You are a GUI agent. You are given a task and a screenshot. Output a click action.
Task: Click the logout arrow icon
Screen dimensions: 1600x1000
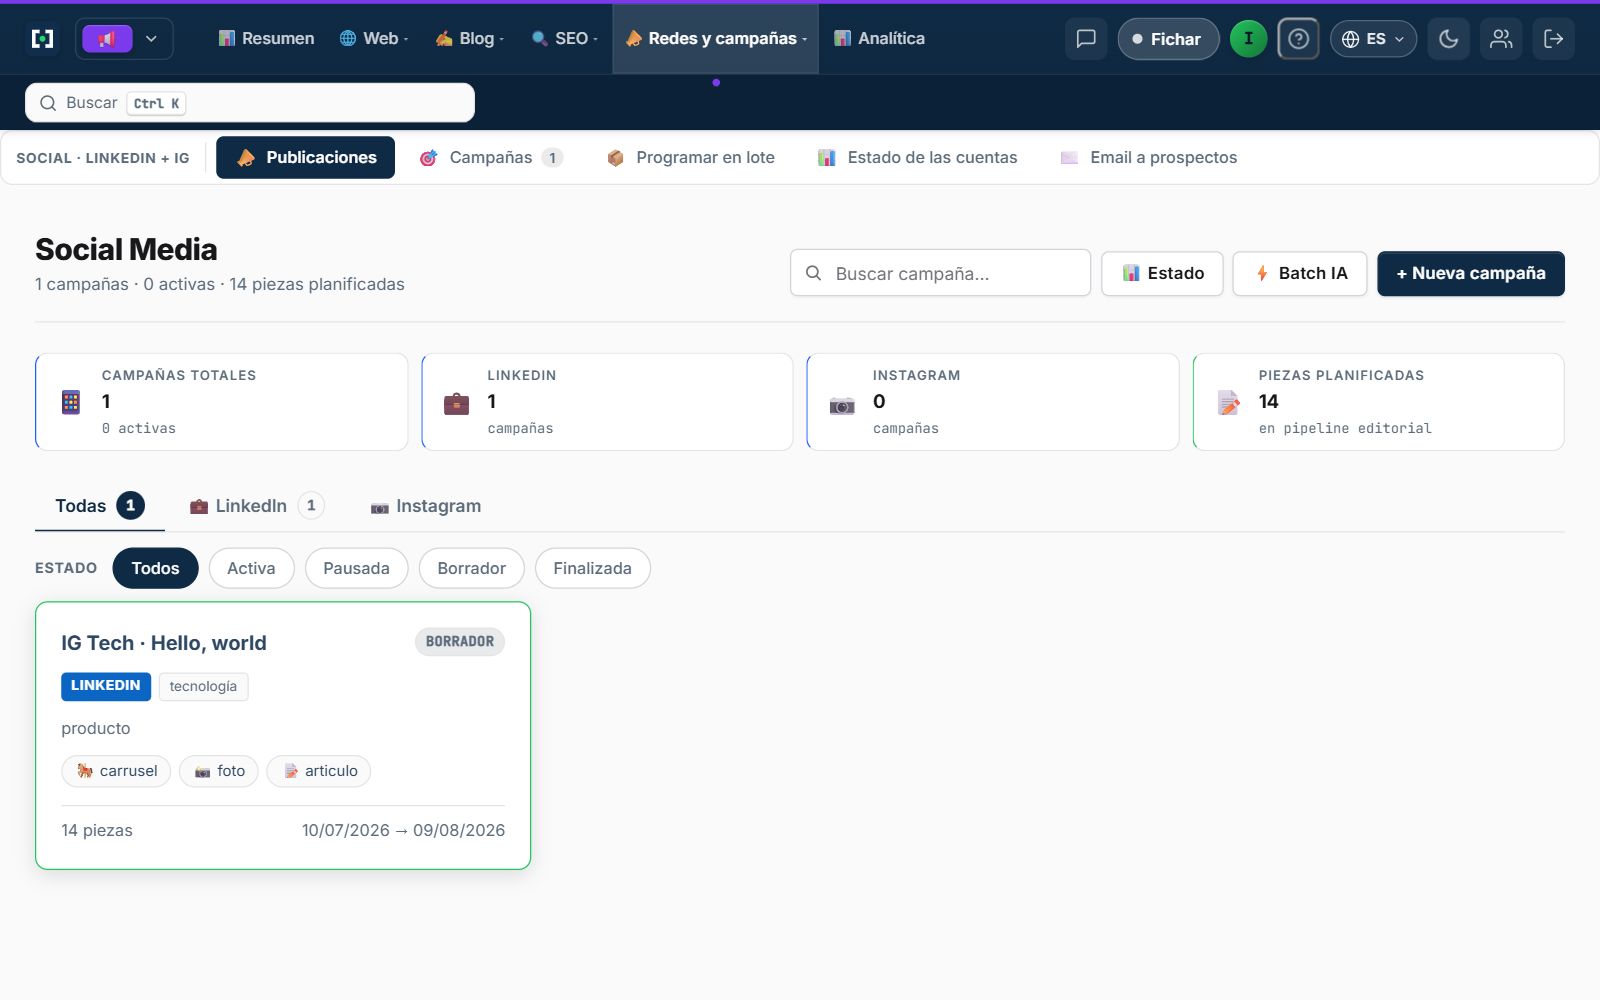1553,39
